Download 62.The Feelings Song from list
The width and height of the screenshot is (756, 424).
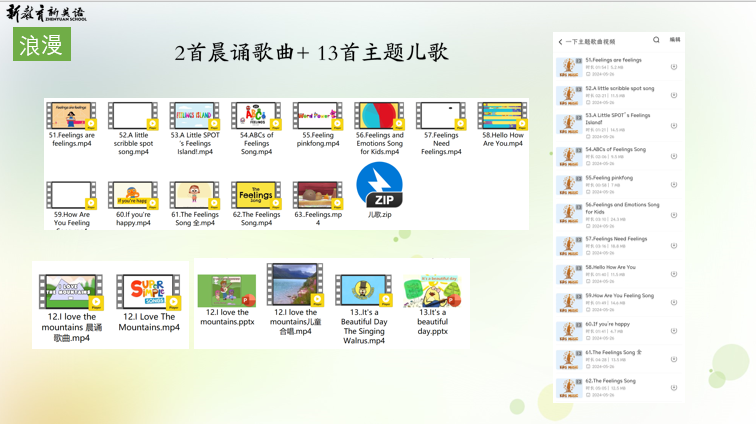click(674, 388)
